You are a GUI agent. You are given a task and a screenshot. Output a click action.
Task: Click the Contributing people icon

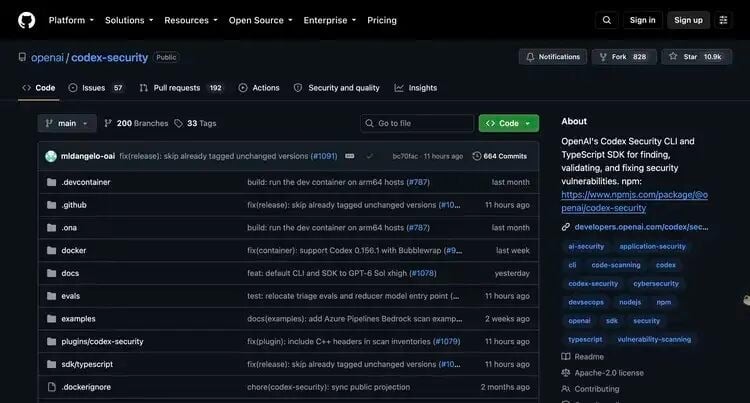coord(566,389)
